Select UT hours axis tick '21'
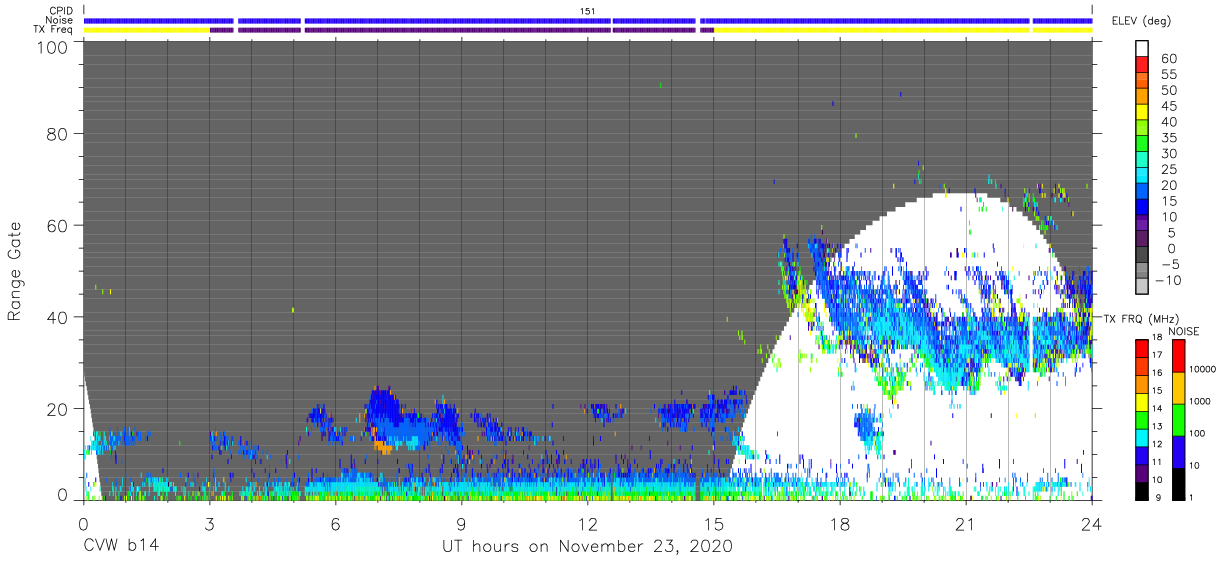1228x567 pixels. [x=966, y=523]
